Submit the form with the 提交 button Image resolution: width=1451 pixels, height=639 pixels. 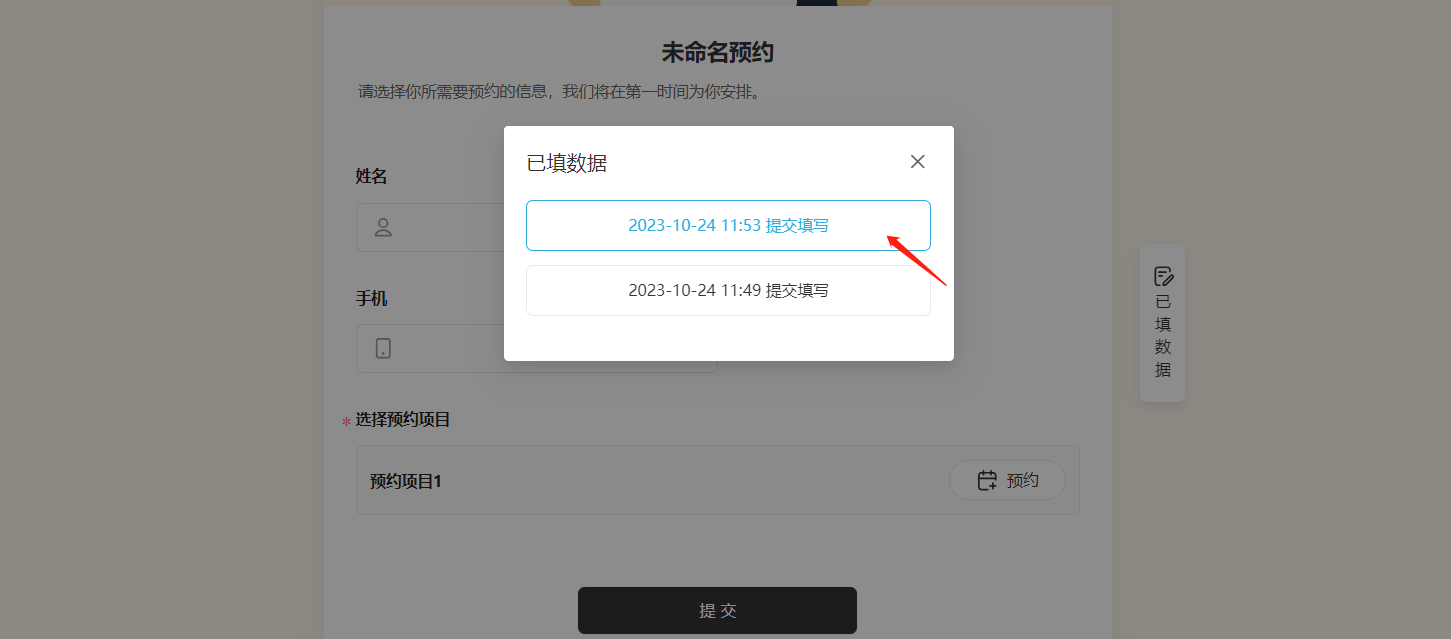(x=717, y=610)
